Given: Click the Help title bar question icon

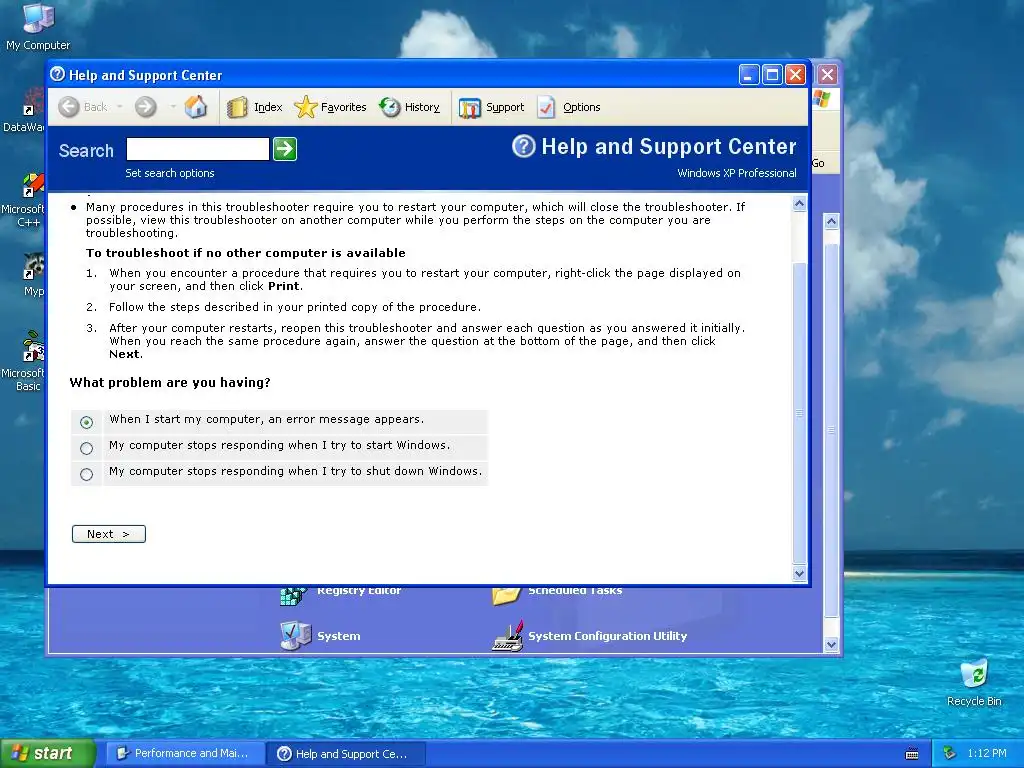Looking at the screenshot, I should pos(57,74).
